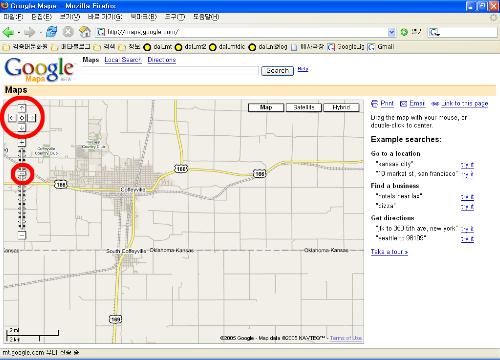Switch map view to Hybrid
Viewport: 500px width, 360px height.
click(x=341, y=107)
